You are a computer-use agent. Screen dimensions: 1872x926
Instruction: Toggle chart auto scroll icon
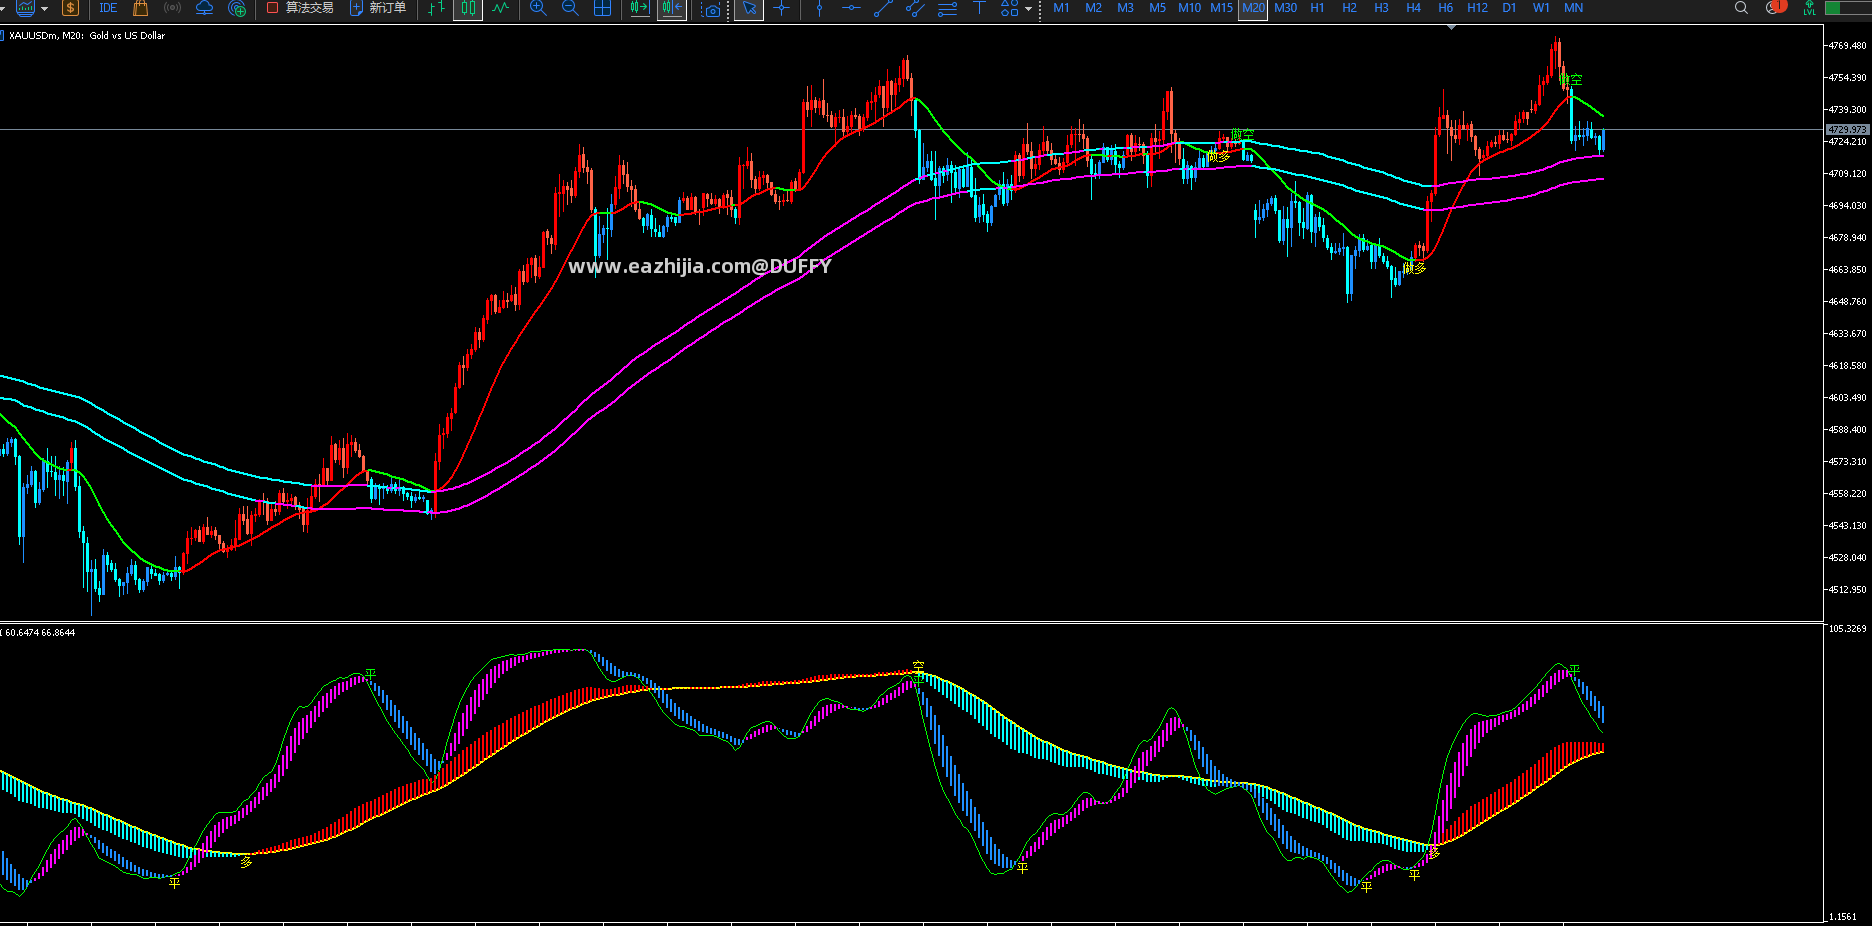pyautogui.click(x=640, y=8)
